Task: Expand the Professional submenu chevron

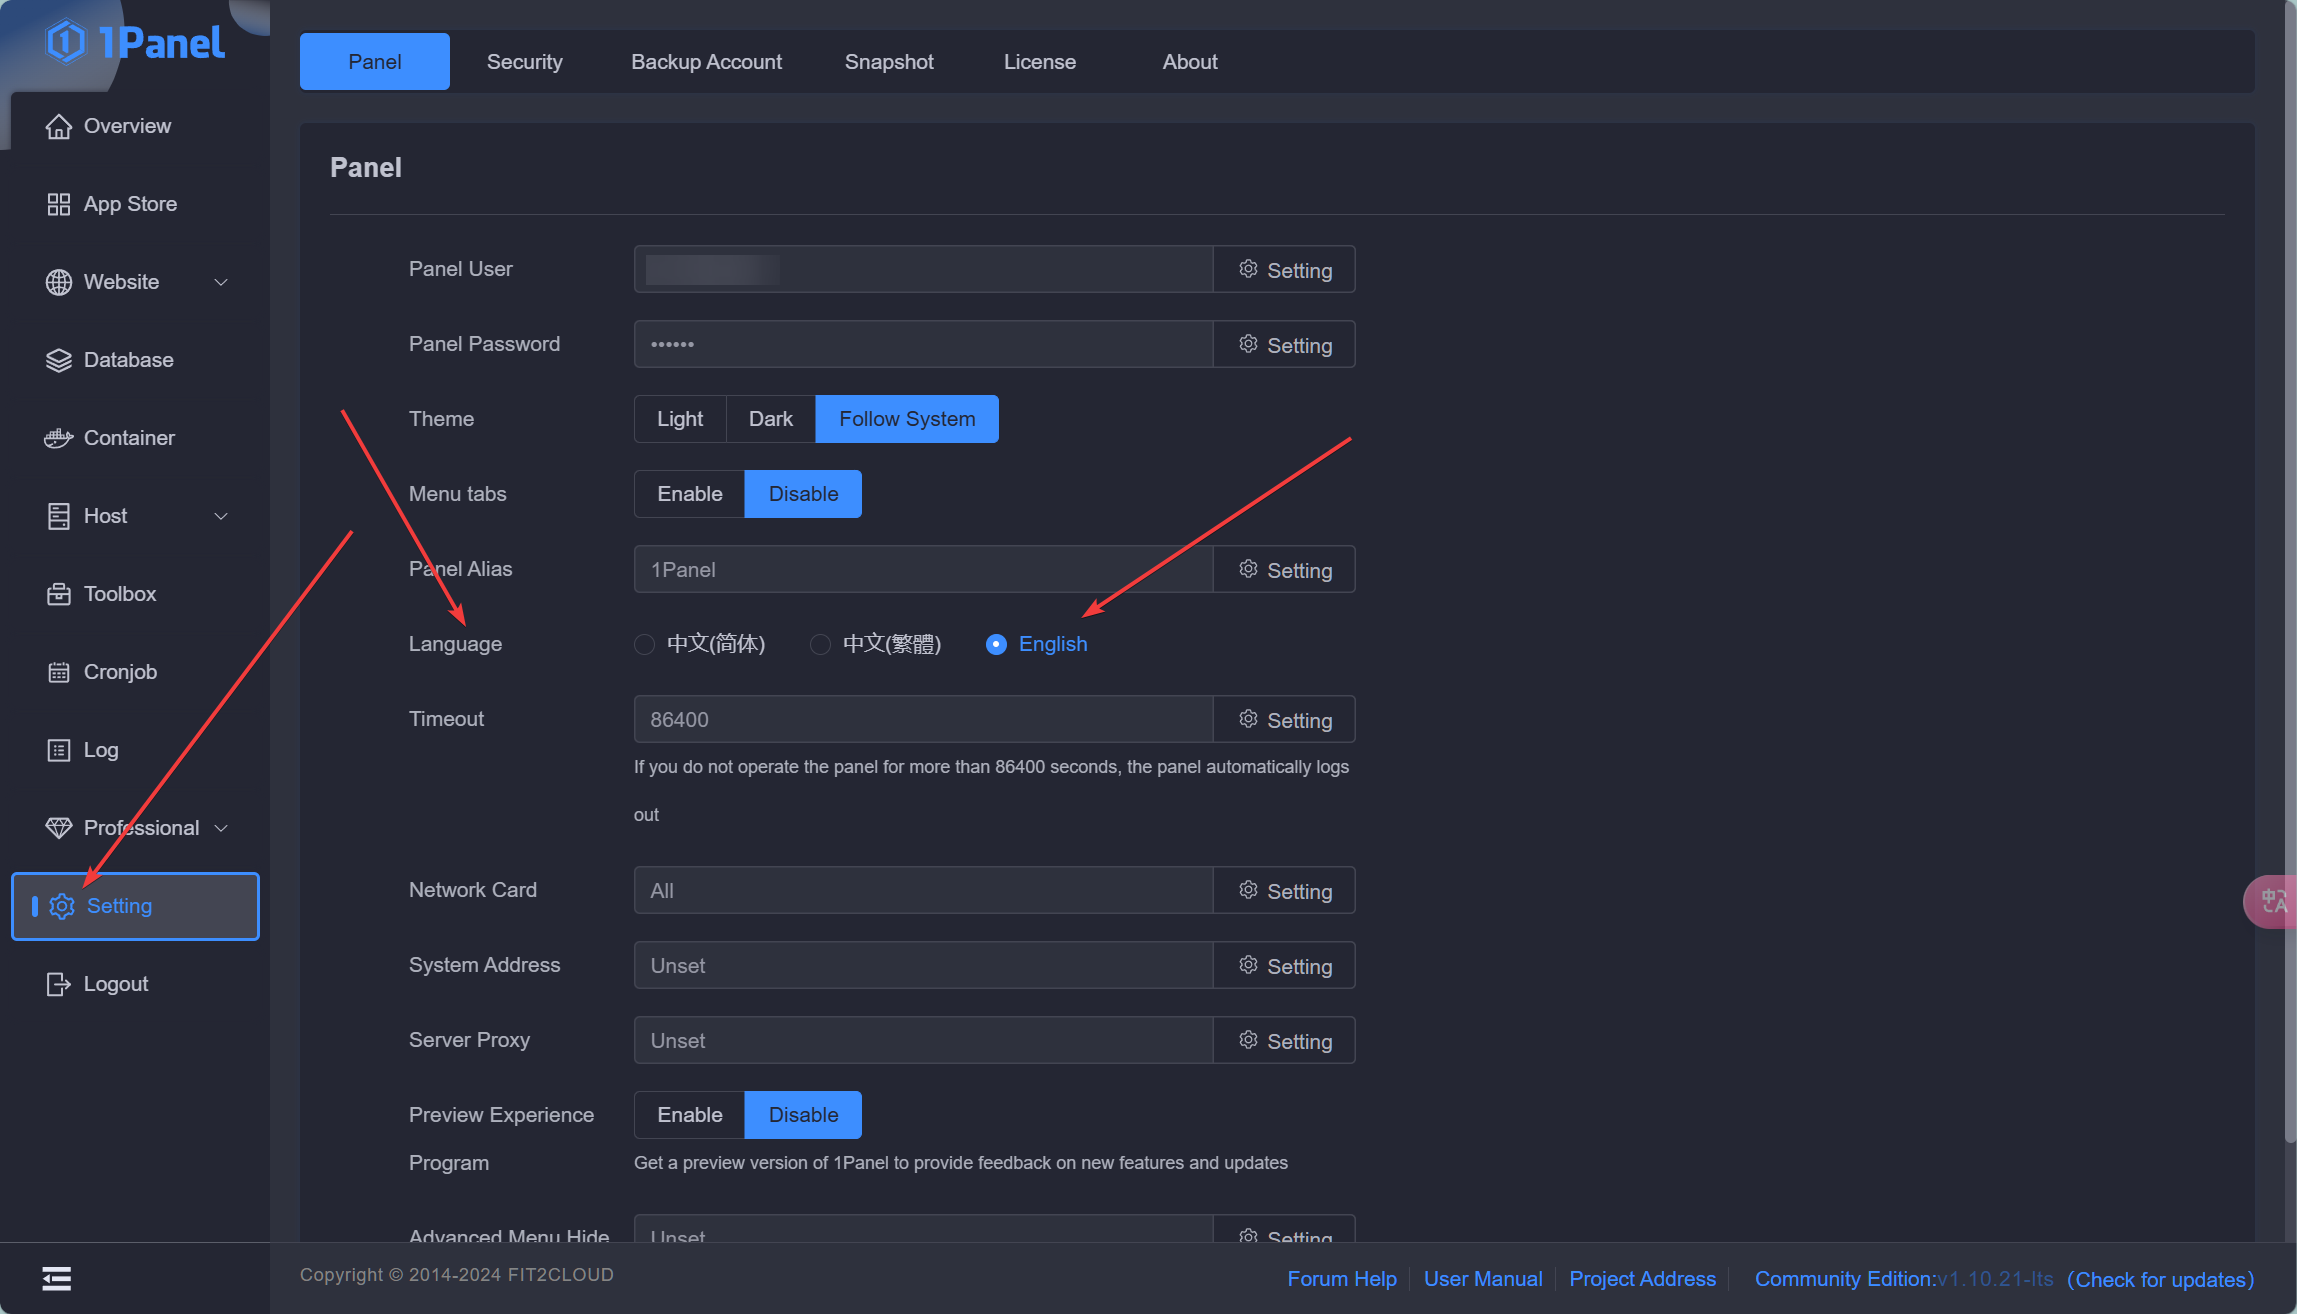Action: click(x=222, y=828)
